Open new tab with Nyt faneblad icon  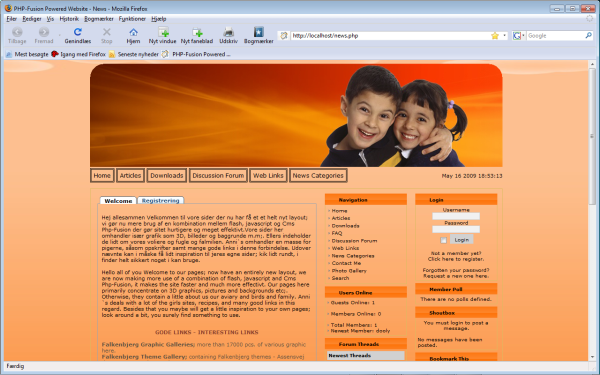197,32
